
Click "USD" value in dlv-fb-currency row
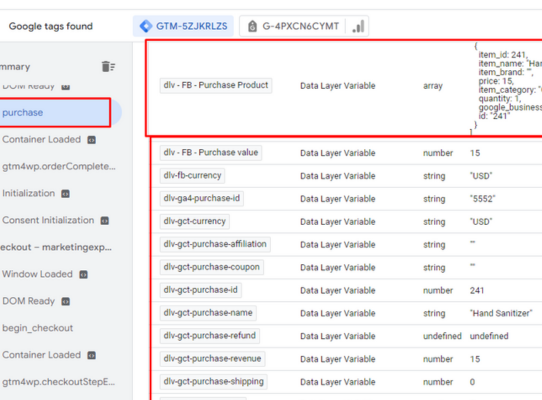coord(481,176)
